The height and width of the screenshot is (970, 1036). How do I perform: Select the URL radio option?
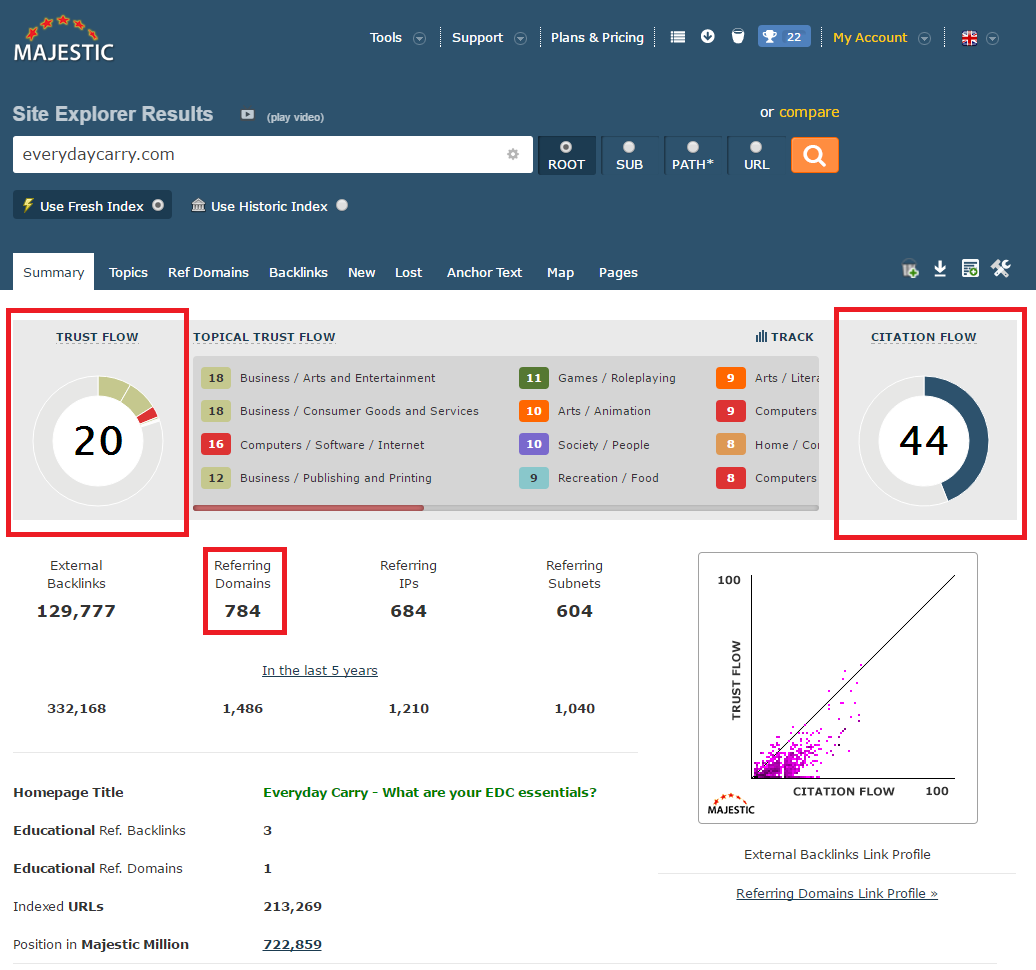756,155
